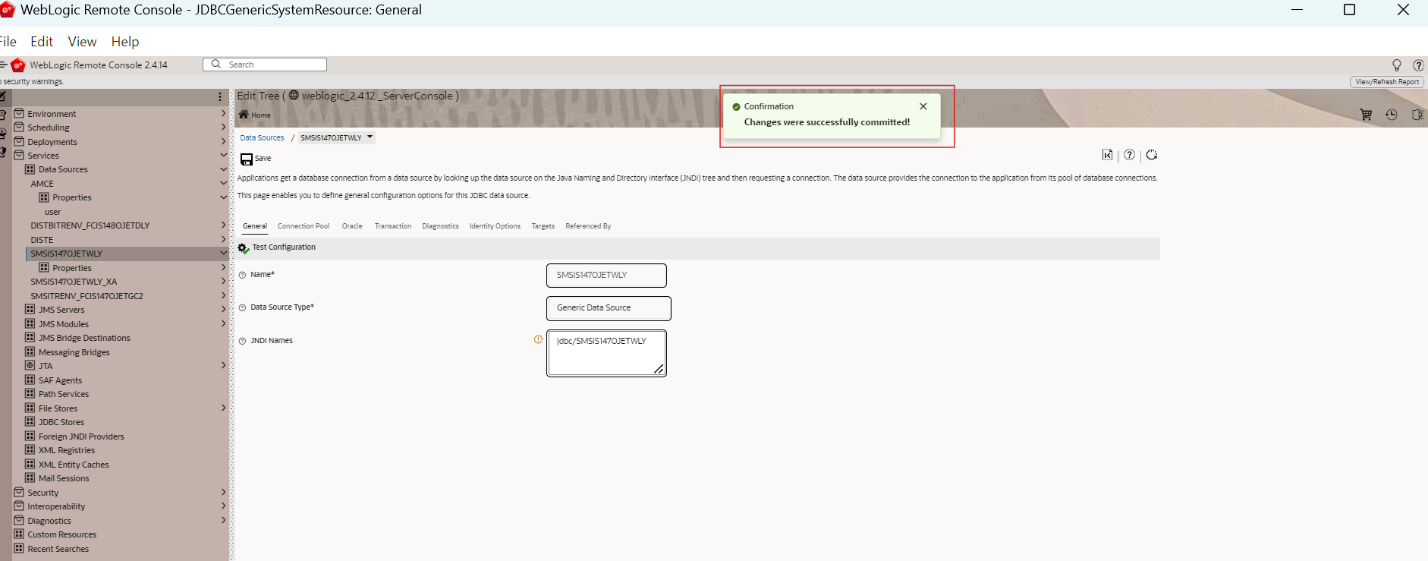Expand the SMSIS147OJETWLY_XA node chevron
This screenshot has width=1428, height=561.
click(x=223, y=282)
